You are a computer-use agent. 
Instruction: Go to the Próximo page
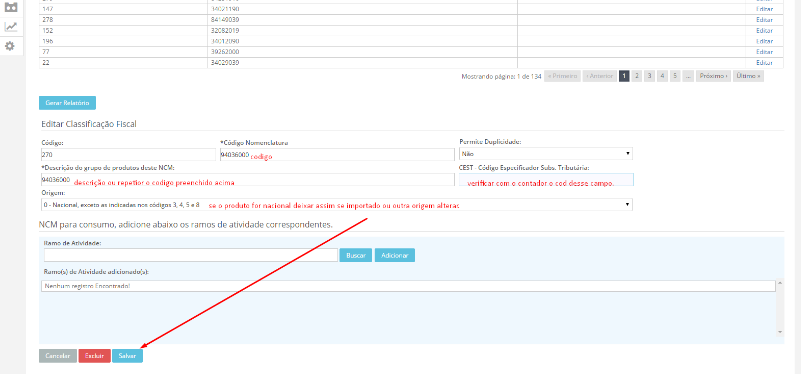coord(713,76)
